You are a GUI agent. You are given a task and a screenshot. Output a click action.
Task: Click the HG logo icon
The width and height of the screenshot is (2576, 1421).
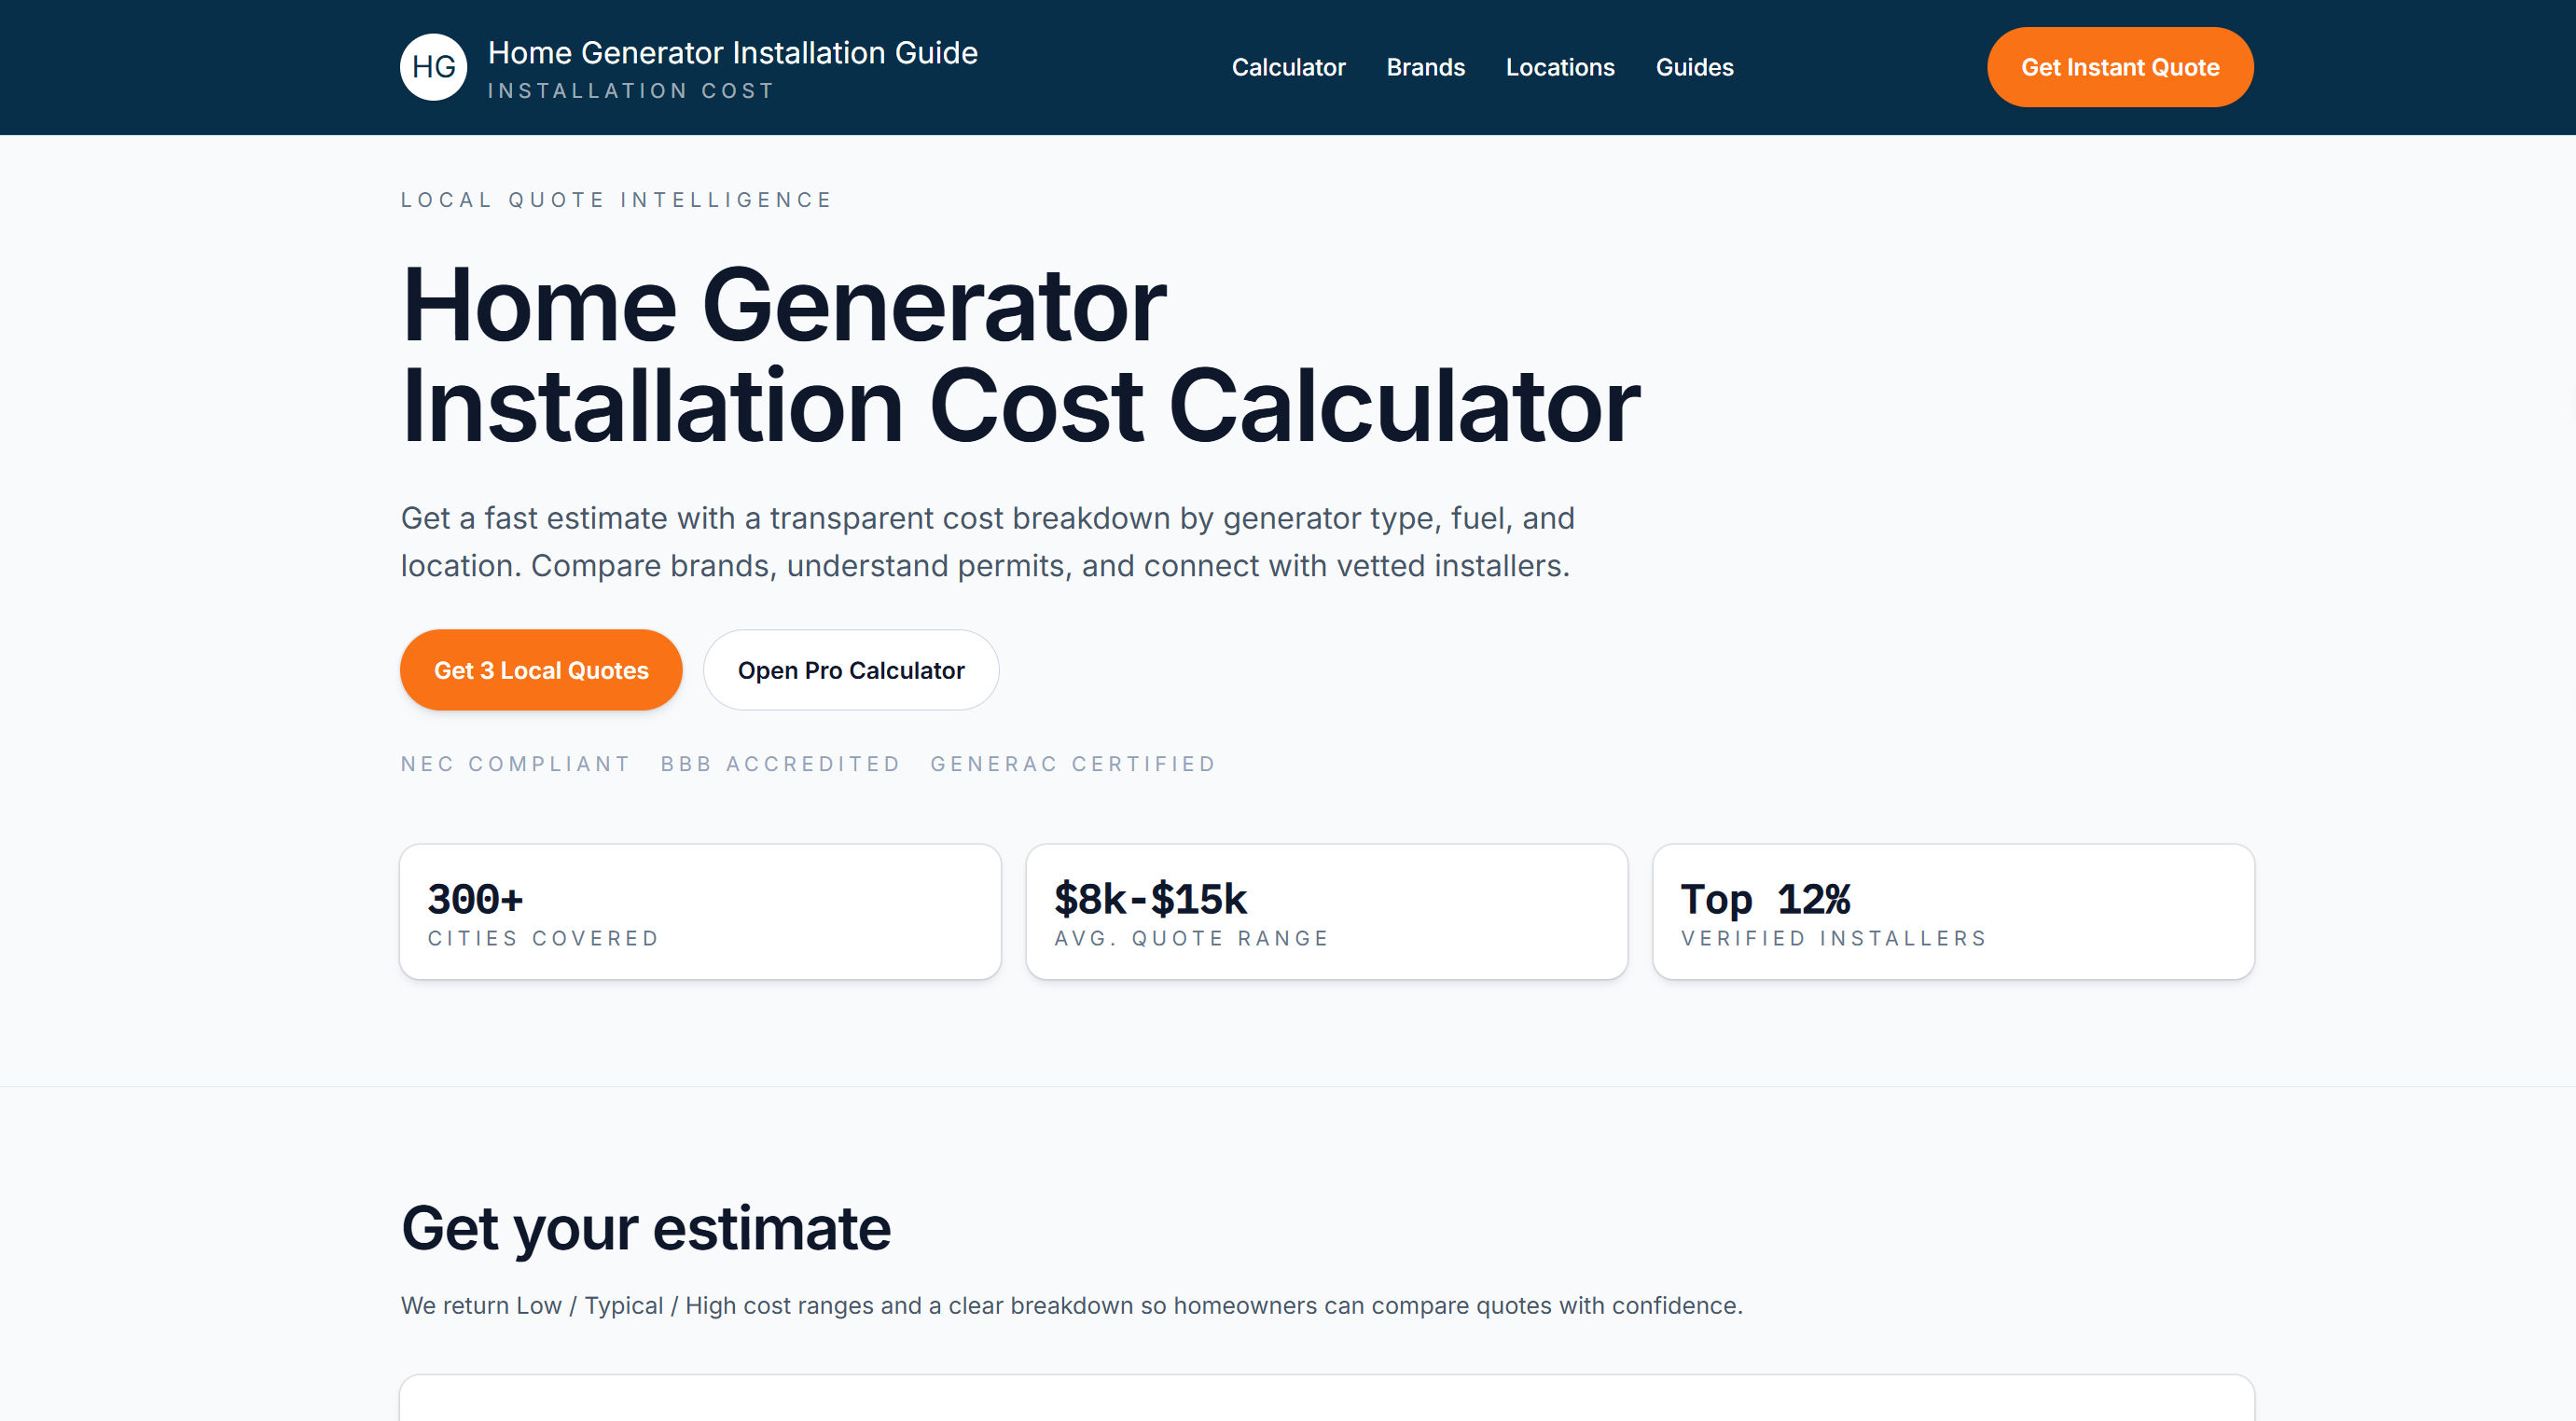pyautogui.click(x=433, y=66)
